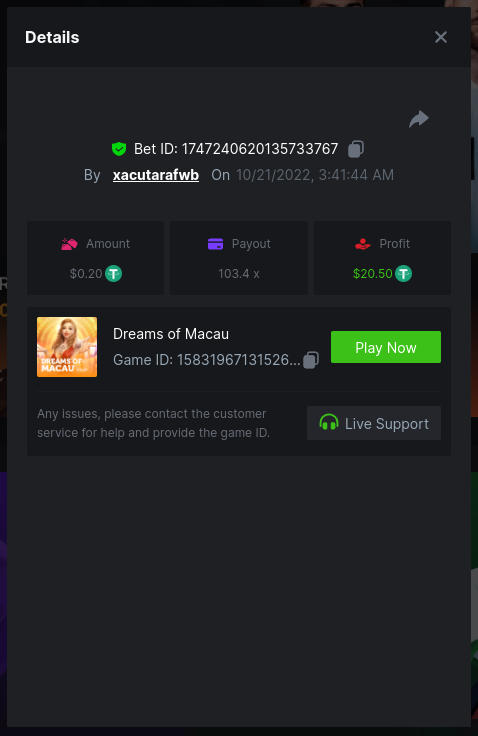Click the 103.4 x payout value
478x736 pixels.
click(239, 274)
